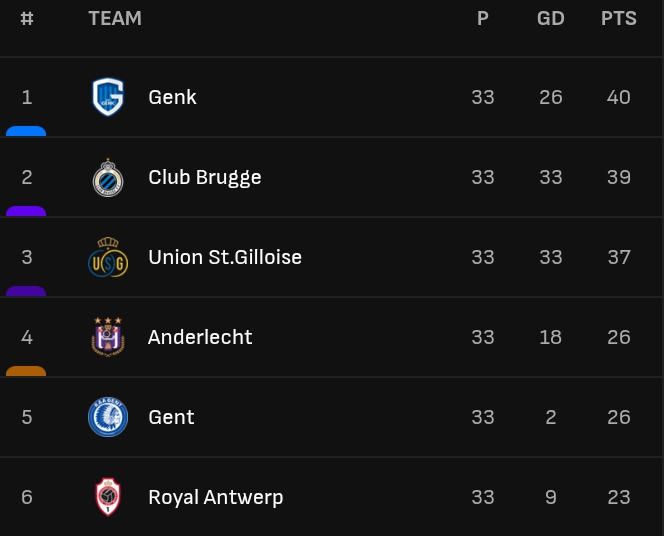This screenshot has width=664, height=536.
Task: Open the Genk team name link
Action: [172, 97]
